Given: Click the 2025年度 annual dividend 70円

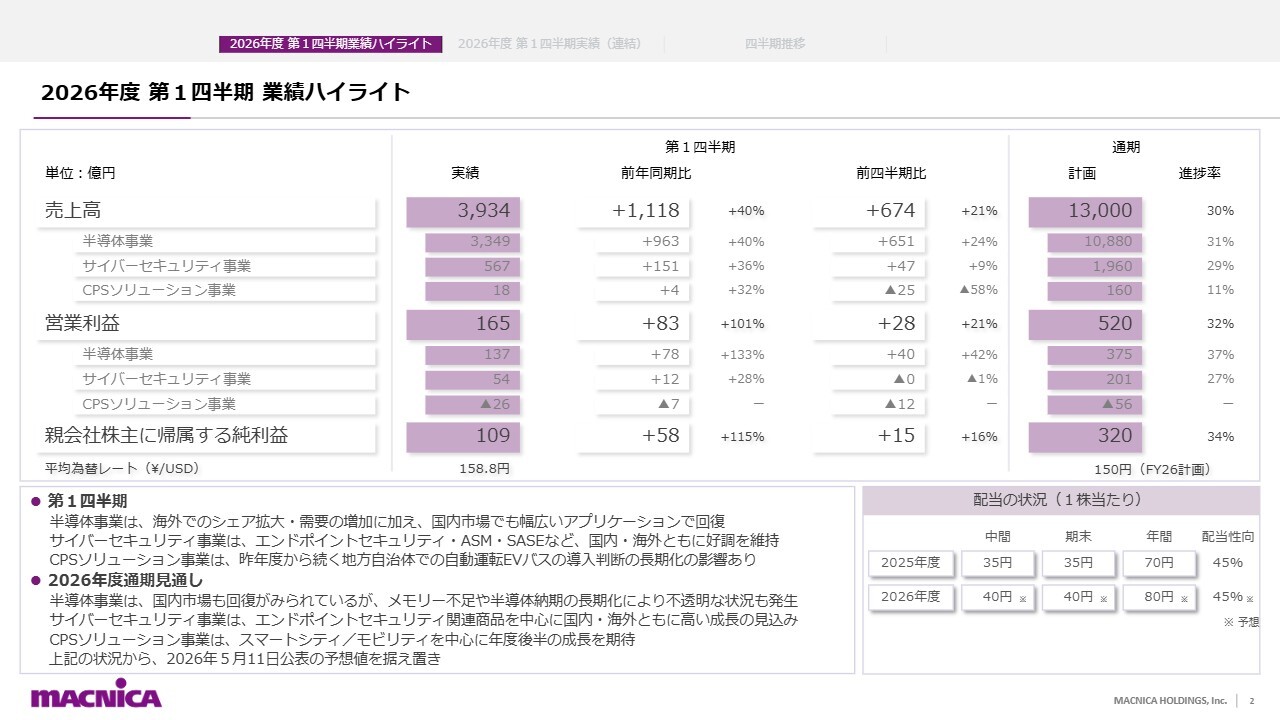Looking at the screenshot, I should tap(1159, 563).
